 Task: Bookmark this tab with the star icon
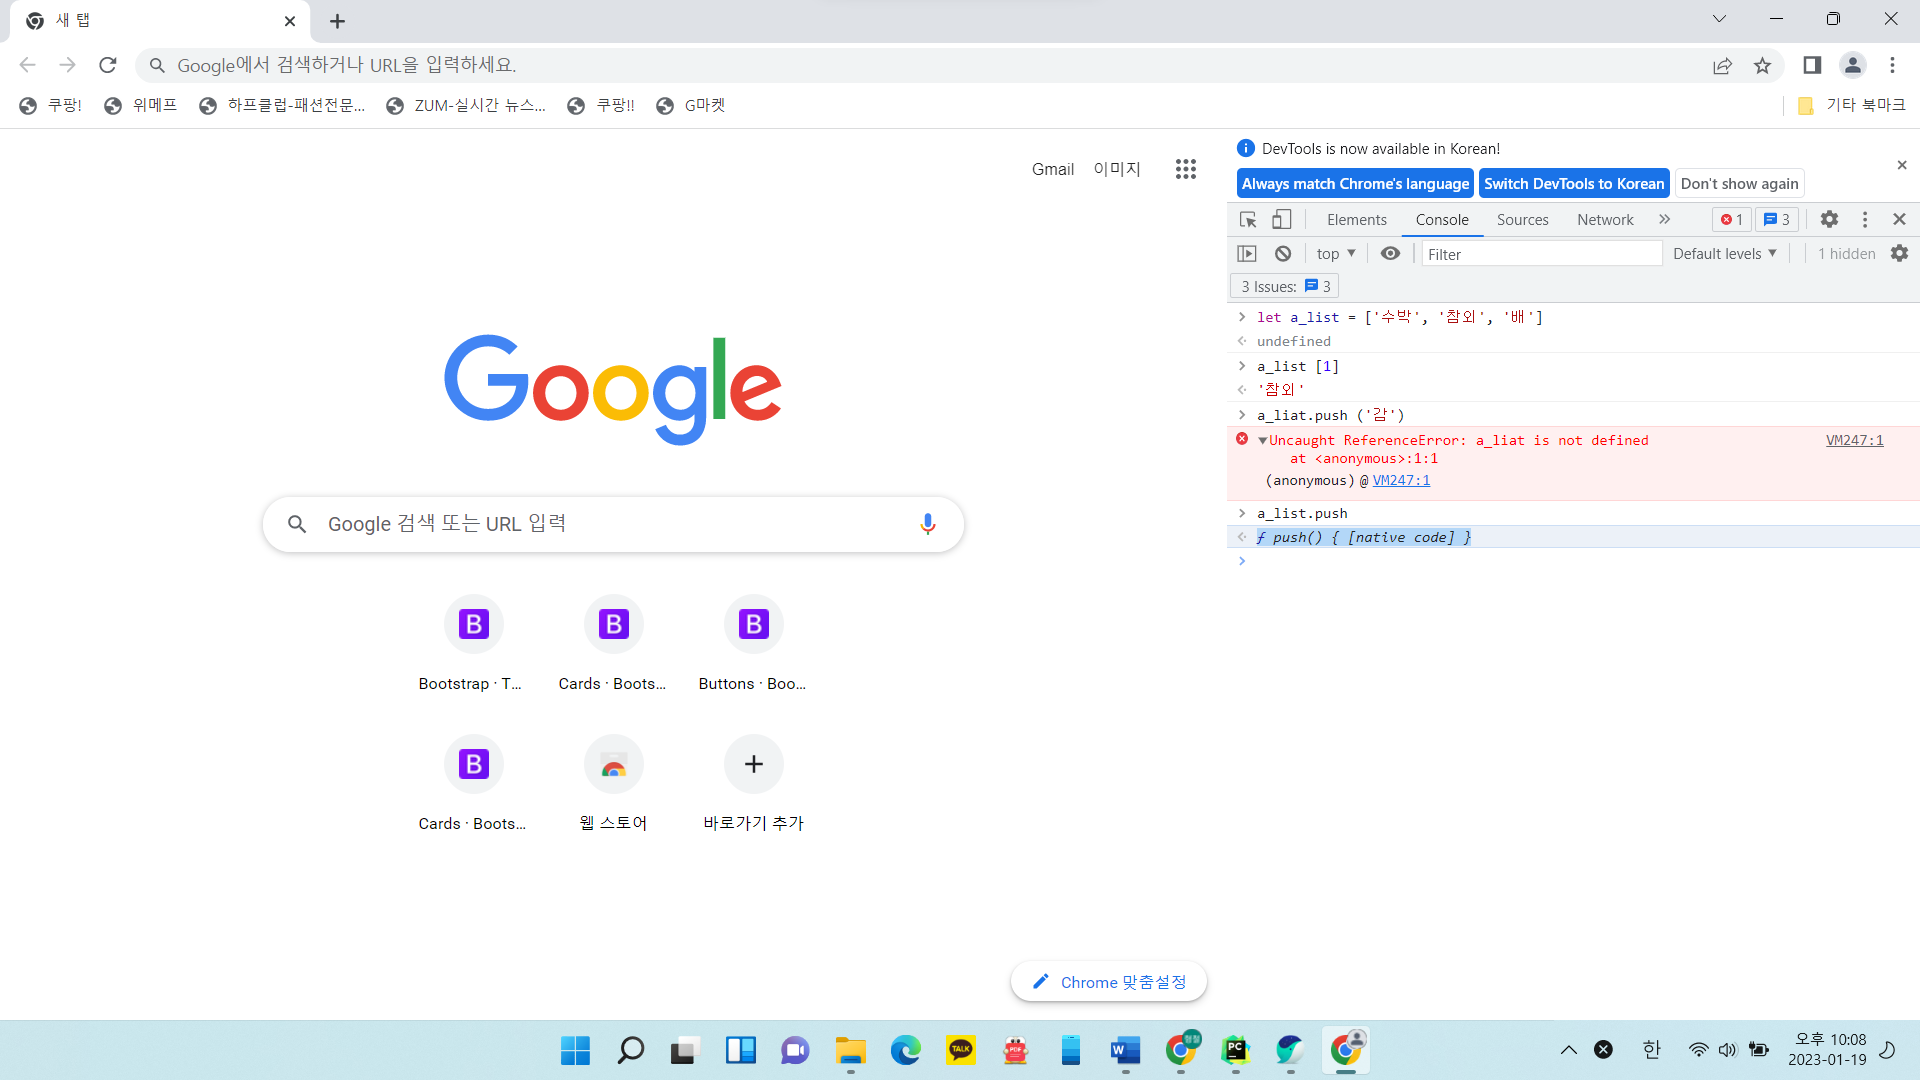click(1762, 65)
